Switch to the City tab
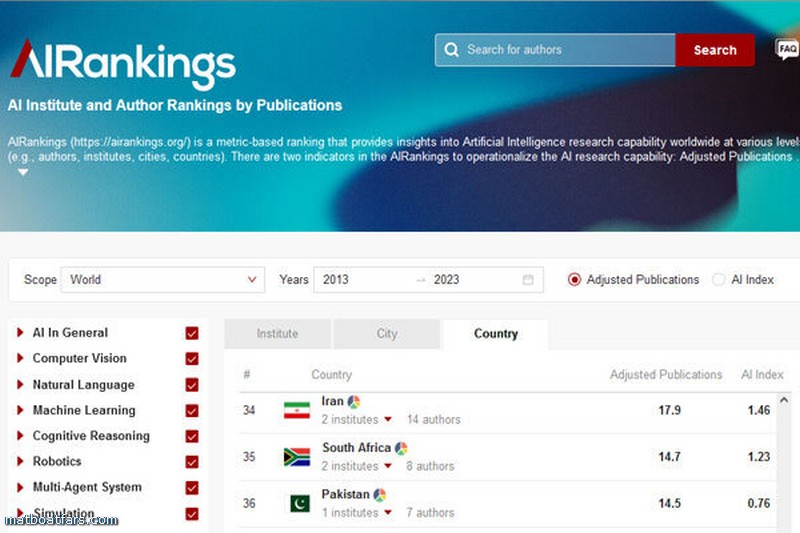This screenshot has height=533, width=800. (387, 334)
